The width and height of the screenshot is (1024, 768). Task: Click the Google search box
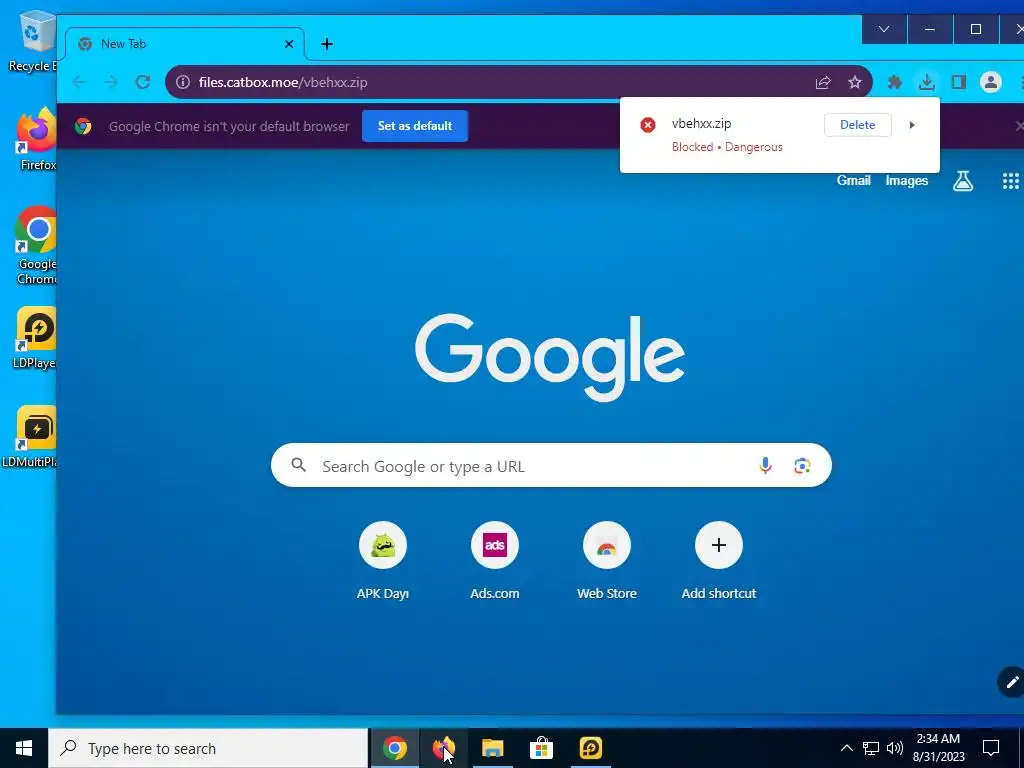click(551, 466)
